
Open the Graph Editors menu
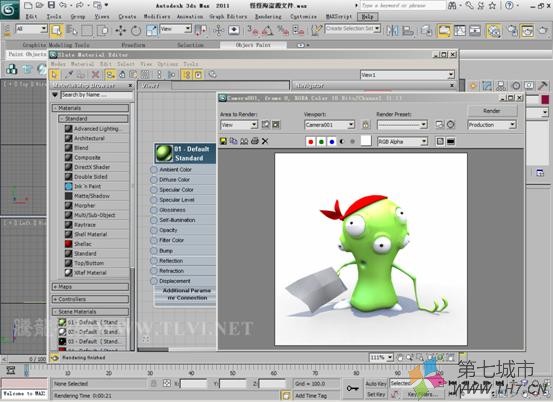(228, 17)
